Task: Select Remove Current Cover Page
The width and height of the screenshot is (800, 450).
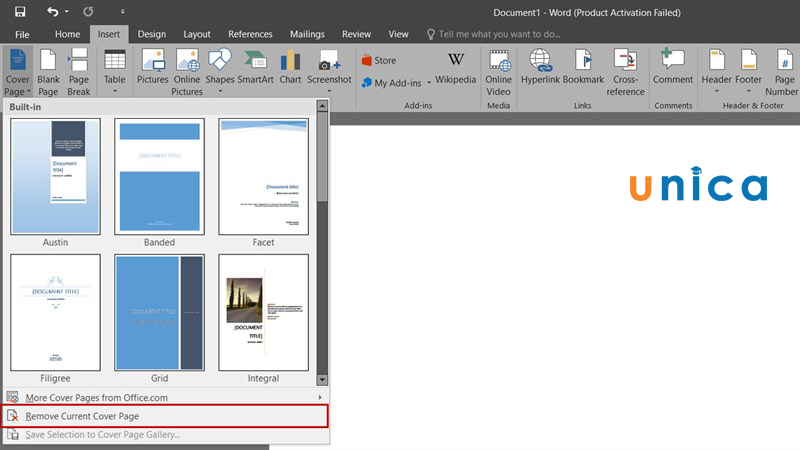Action: [x=165, y=416]
